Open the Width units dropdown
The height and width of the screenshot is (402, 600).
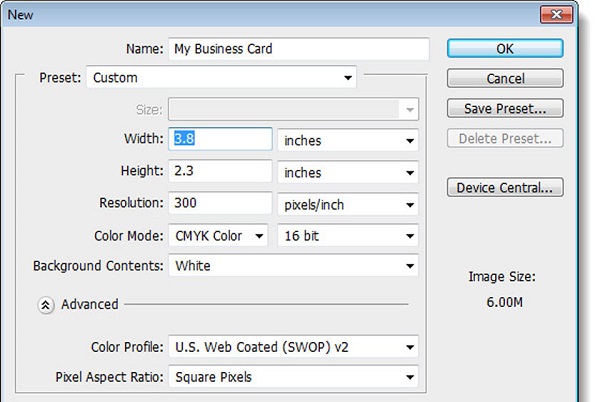tap(347, 141)
